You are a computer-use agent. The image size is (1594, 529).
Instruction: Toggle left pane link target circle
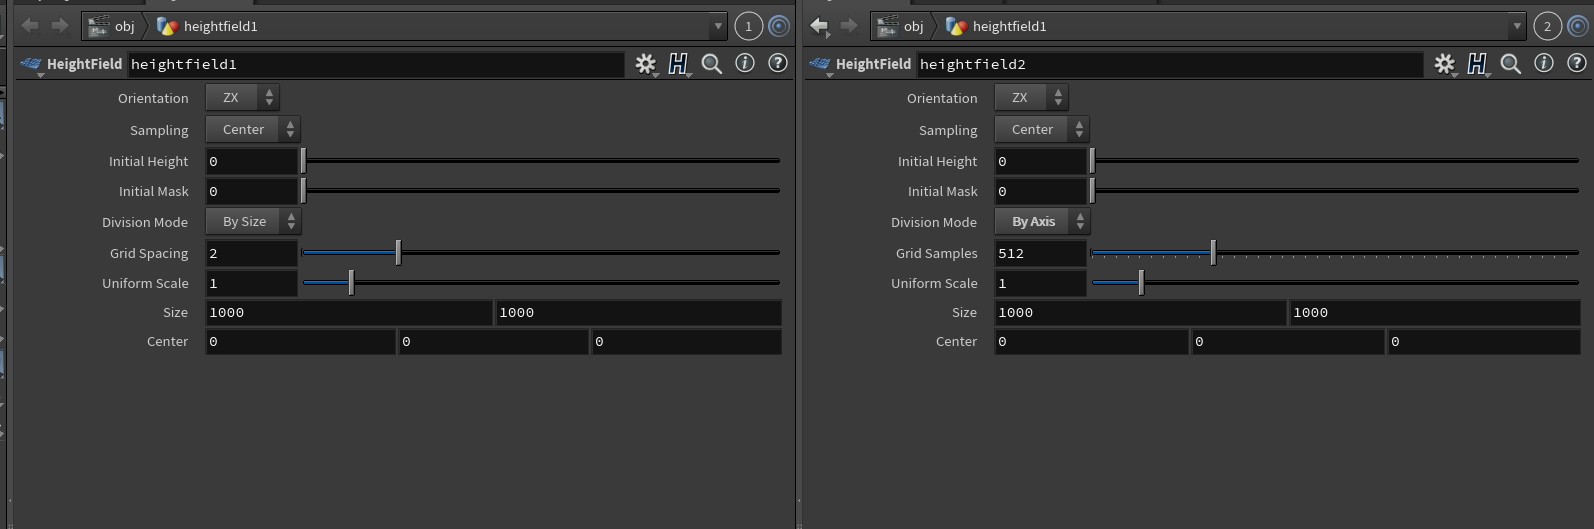[779, 27]
